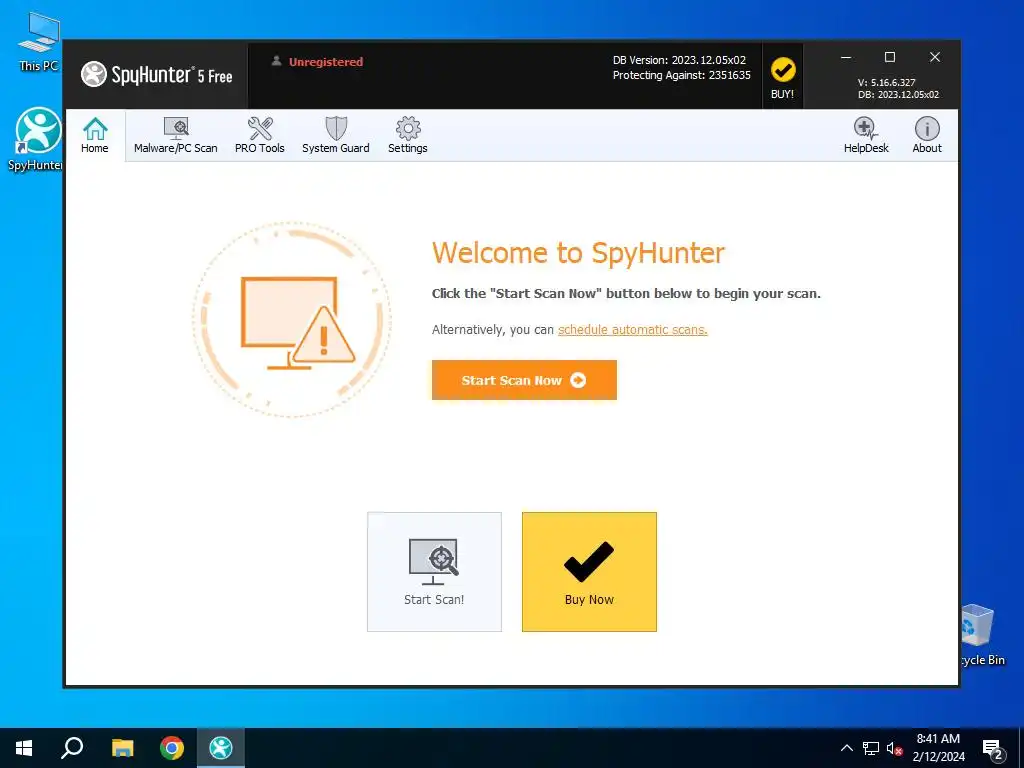Viewport: 1024px width, 768px height.
Task: Open the Action Center notifications
Action: tap(993, 749)
